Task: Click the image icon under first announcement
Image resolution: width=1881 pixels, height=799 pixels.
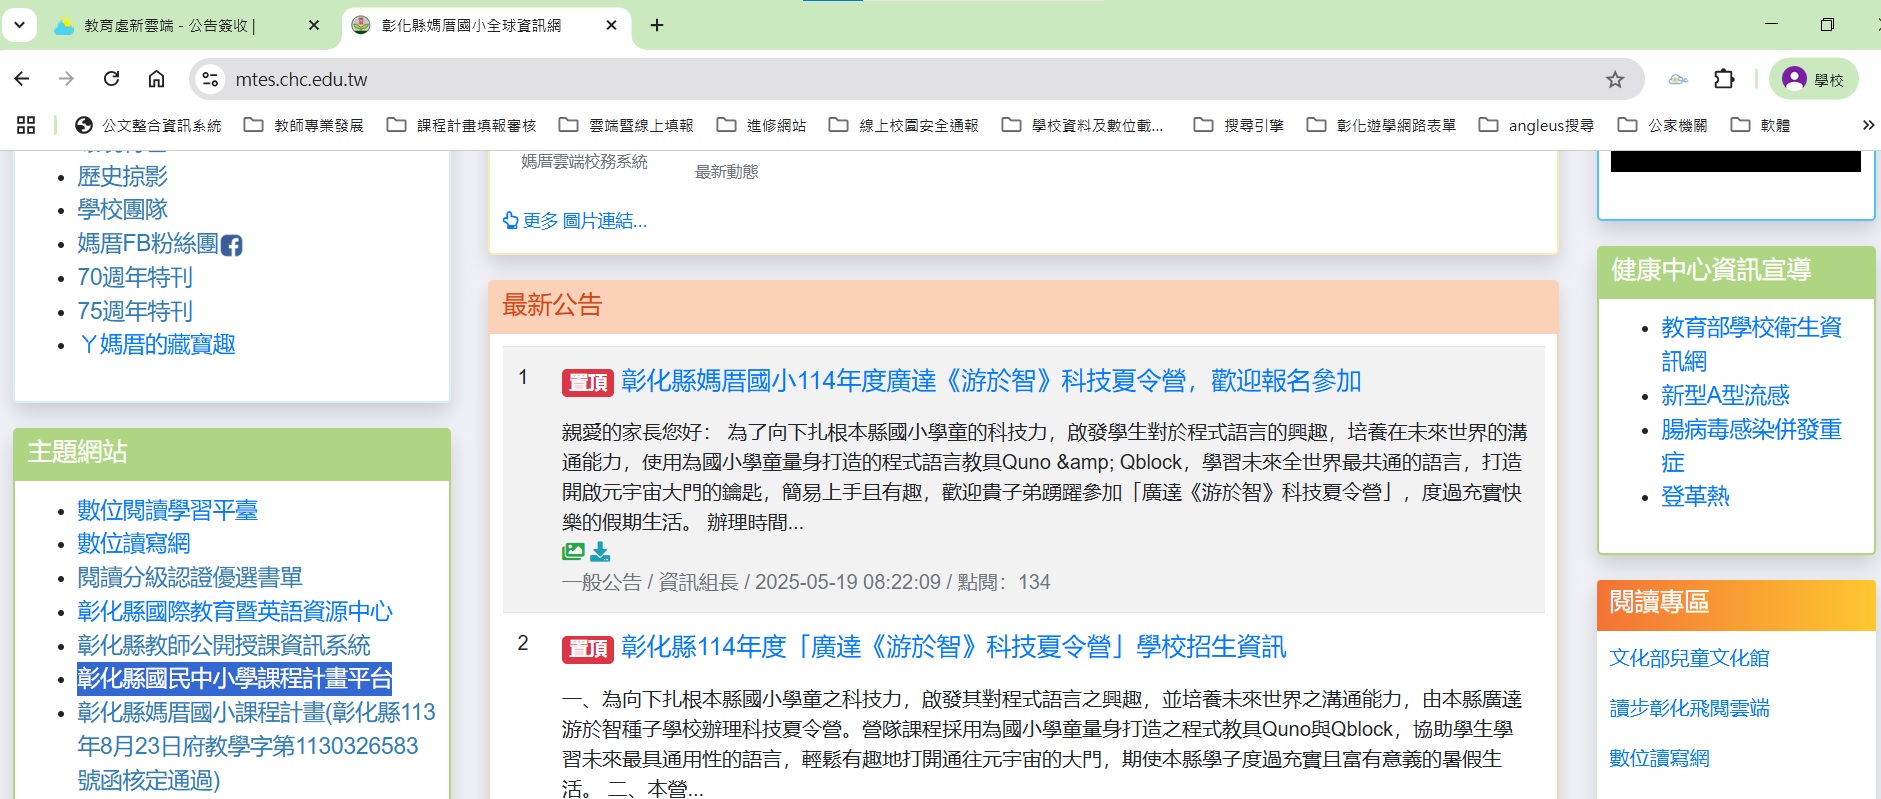Action: tap(573, 552)
